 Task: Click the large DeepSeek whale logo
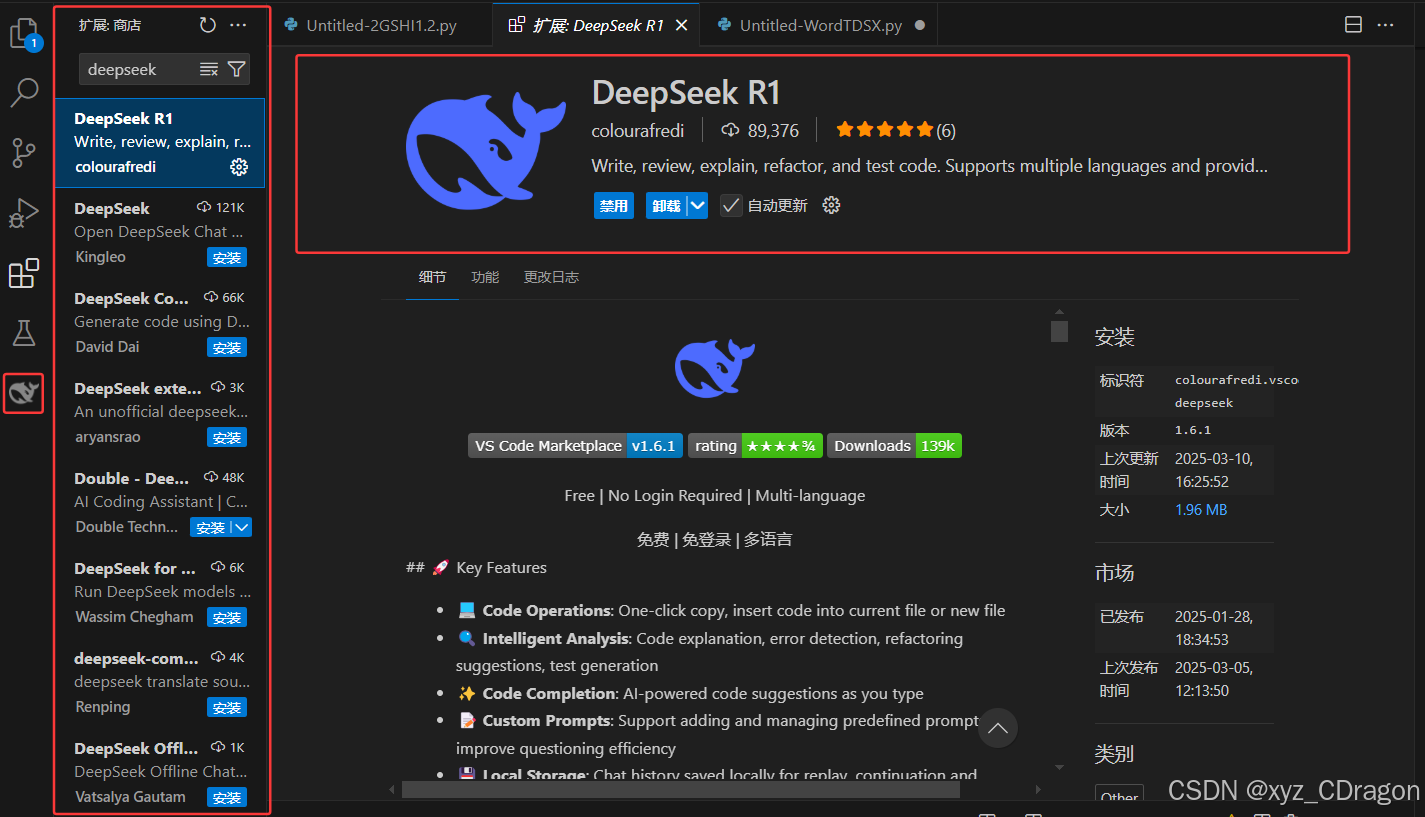pos(485,152)
